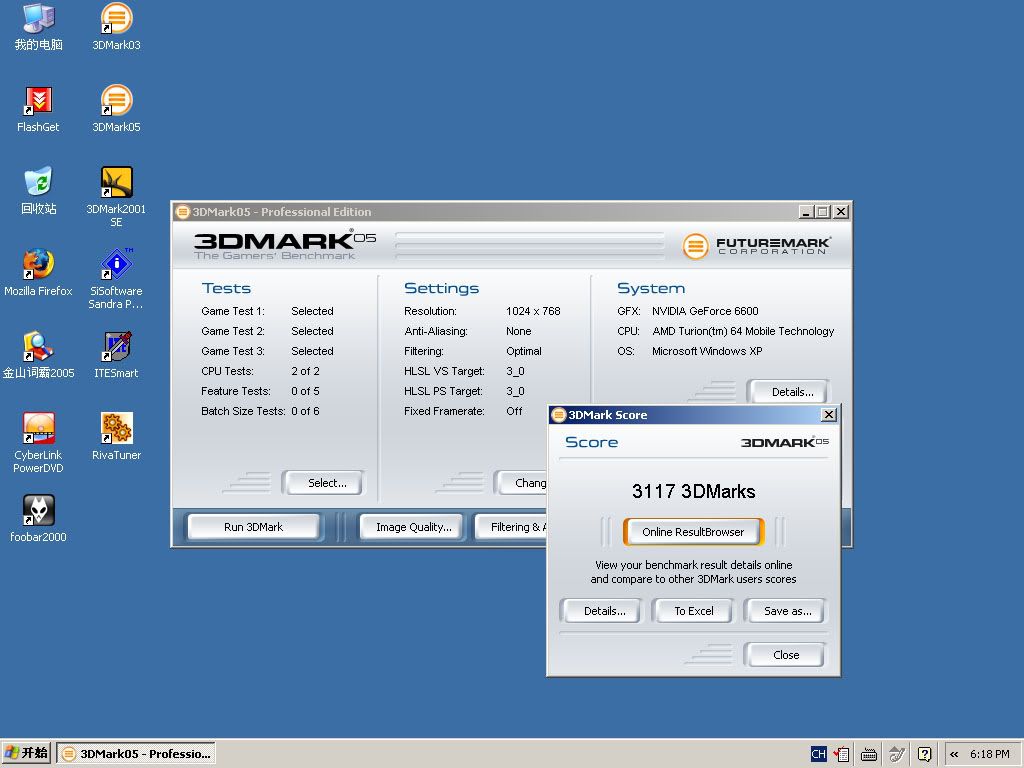The height and width of the screenshot is (768, 1024).
Task: Click the 1024 x 768 resolution value
Action: click(x=533, y=312)
